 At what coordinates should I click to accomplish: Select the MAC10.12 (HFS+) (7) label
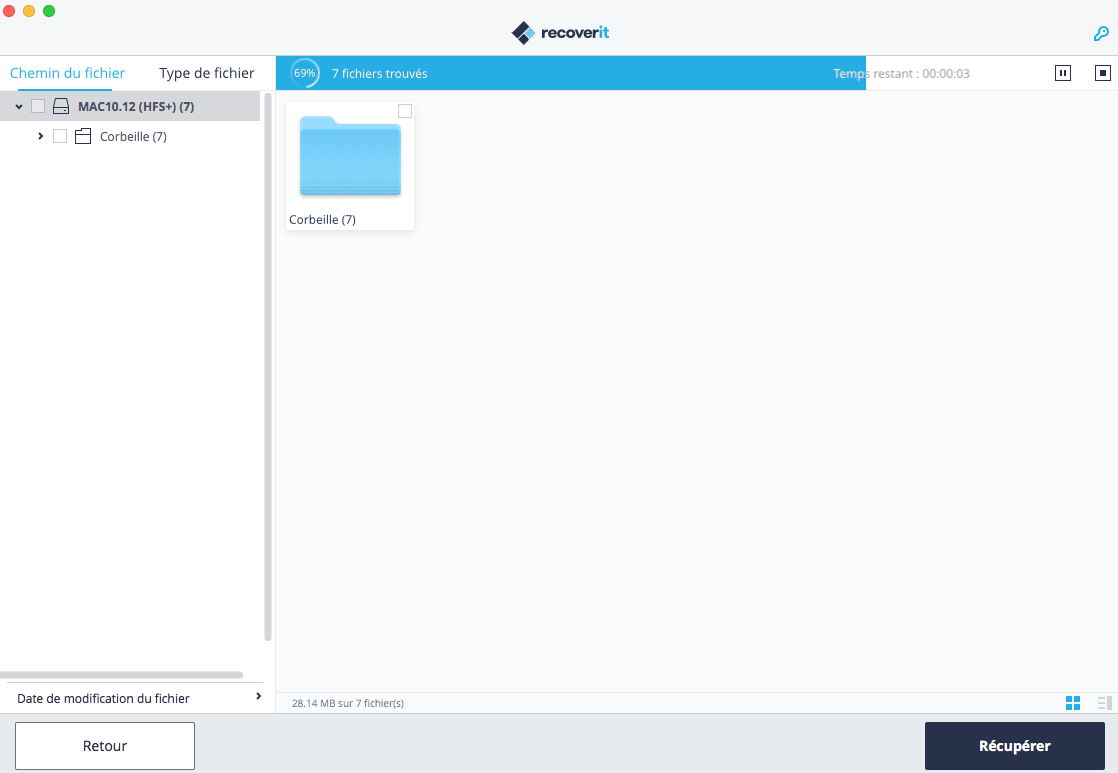[x=136, y=106]
